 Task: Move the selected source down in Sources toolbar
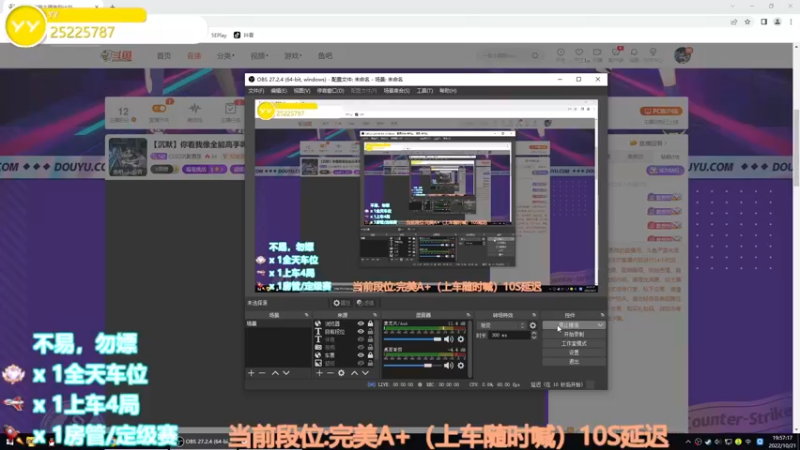[x=365, y=373]
